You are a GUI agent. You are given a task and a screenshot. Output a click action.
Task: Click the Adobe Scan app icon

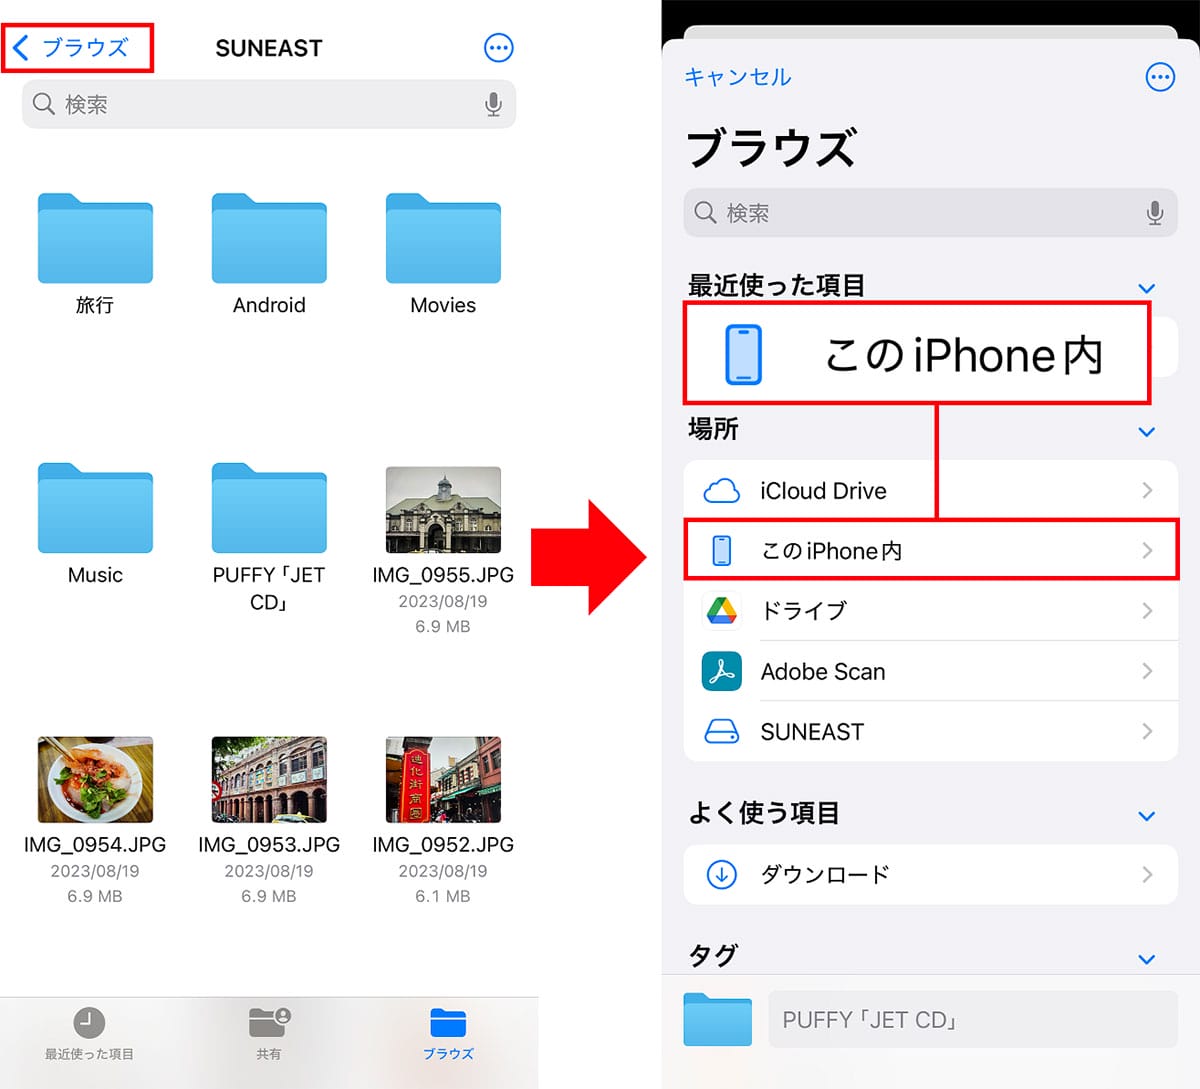pyautogui.click(x=722, y=672)
